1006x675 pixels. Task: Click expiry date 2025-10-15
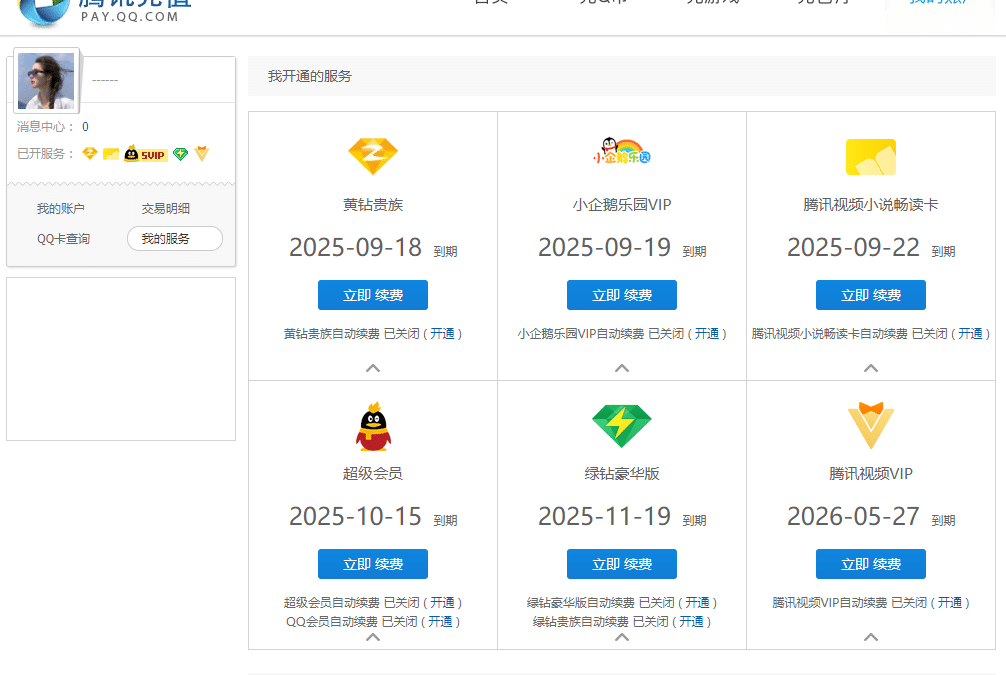[355, 517]
